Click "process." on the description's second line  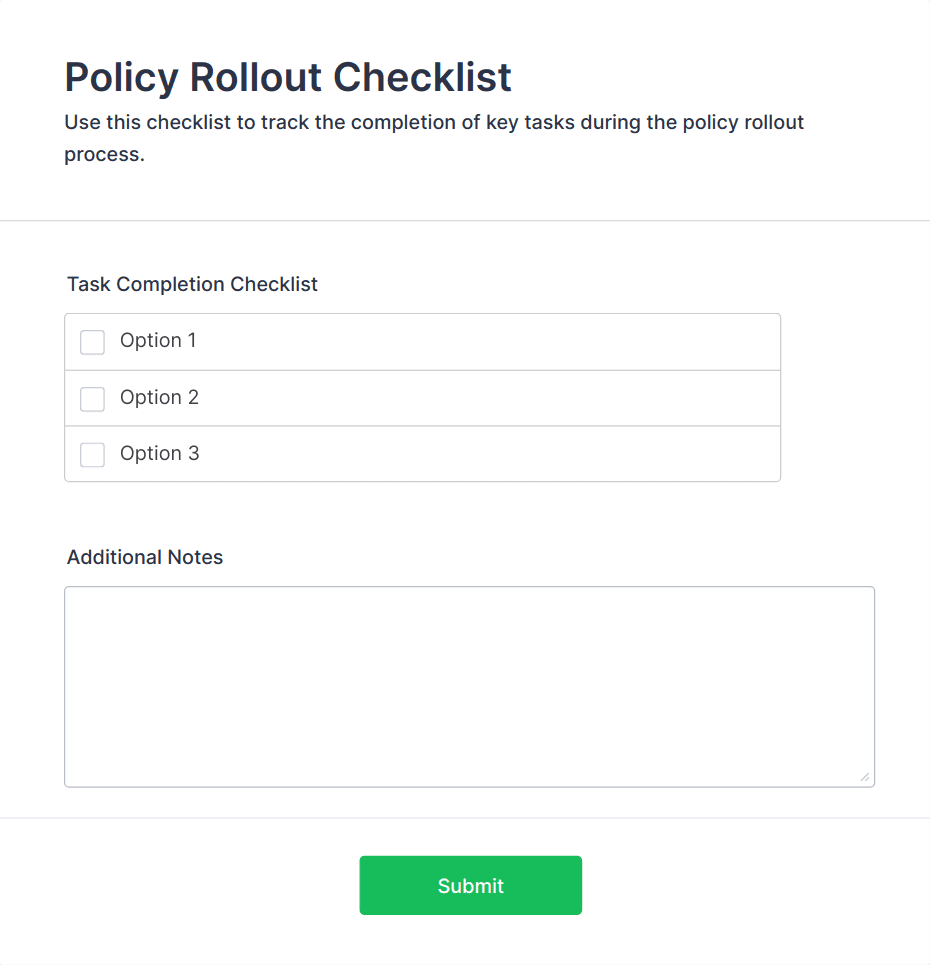coord(105,156)
